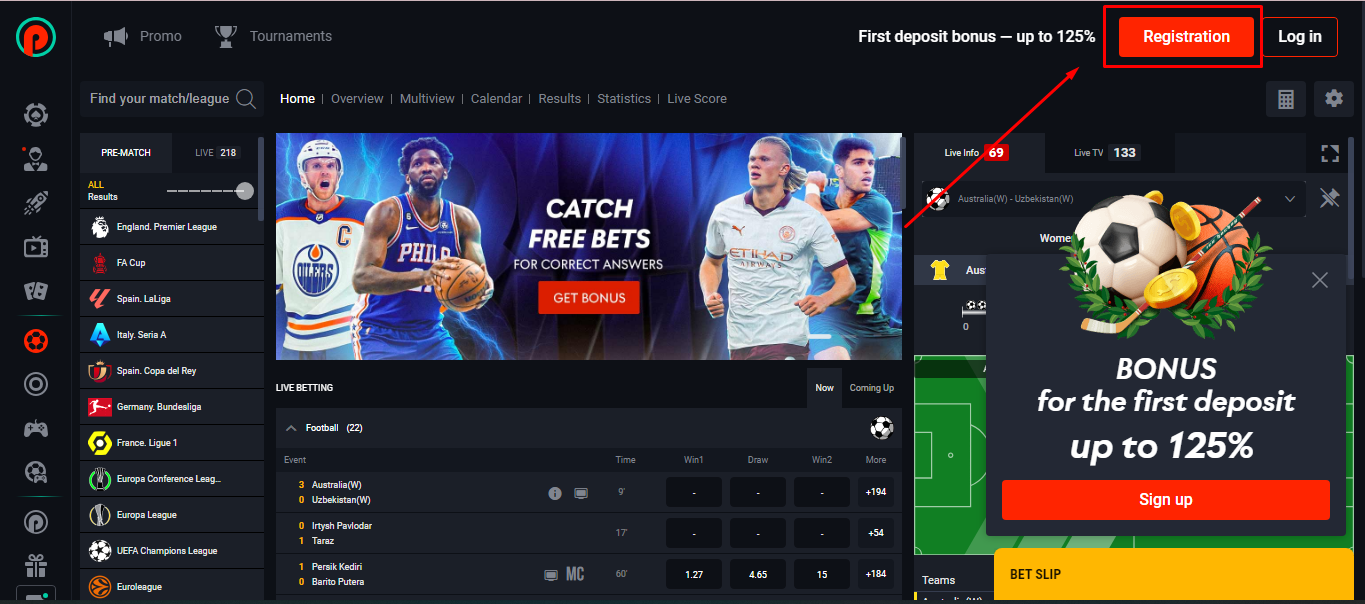Image resolution: width=1365 pixels, height=604 pixels.
Task: Select the football icon in left sidebar
Action: tap(36, 341)
